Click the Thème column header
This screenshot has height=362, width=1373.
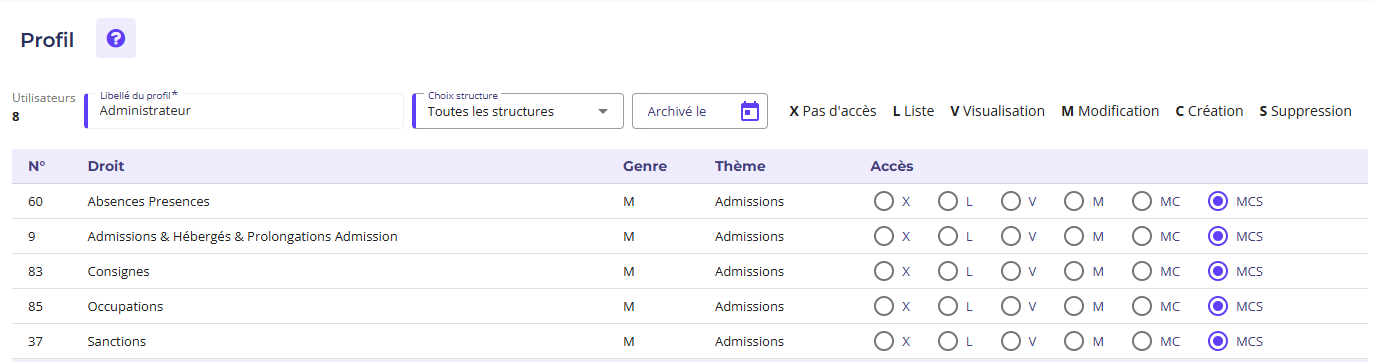[740, 166]
